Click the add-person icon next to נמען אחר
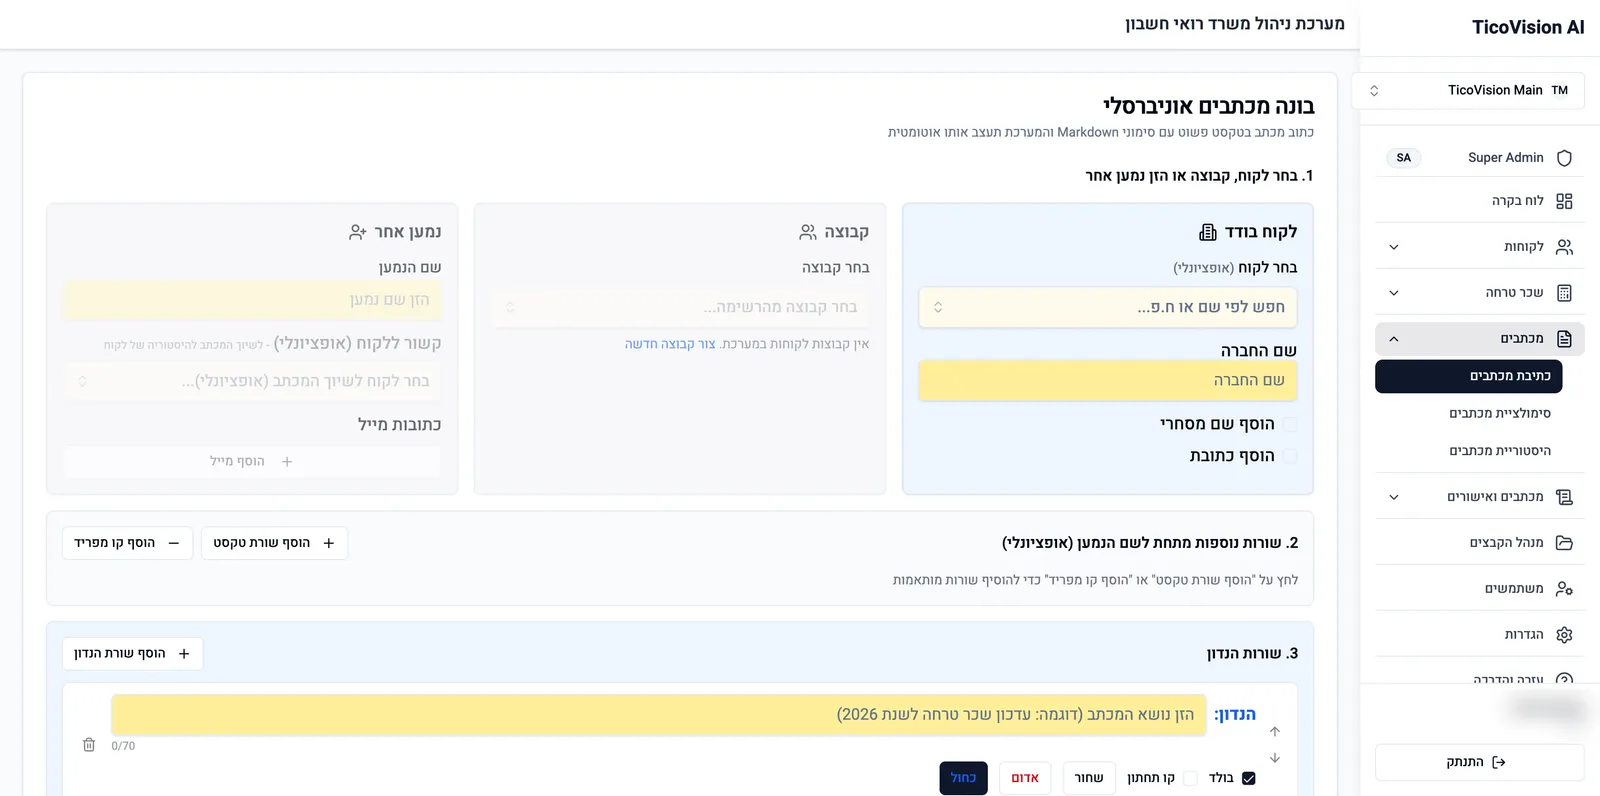Screen dimensions: 1600x796 click(357, 232)
